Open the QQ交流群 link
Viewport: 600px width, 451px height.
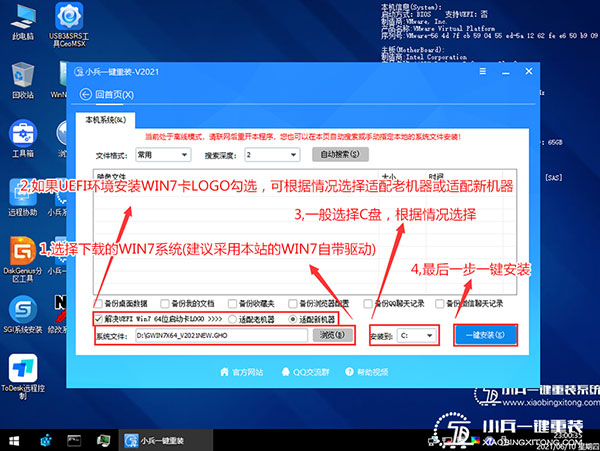tap(305, 372)
